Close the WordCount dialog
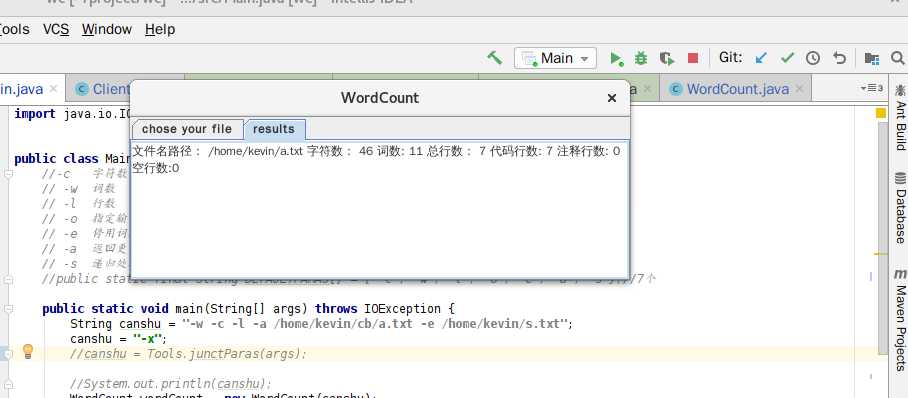This screenshot has width=908, height=398. click(x=612, y=98)
